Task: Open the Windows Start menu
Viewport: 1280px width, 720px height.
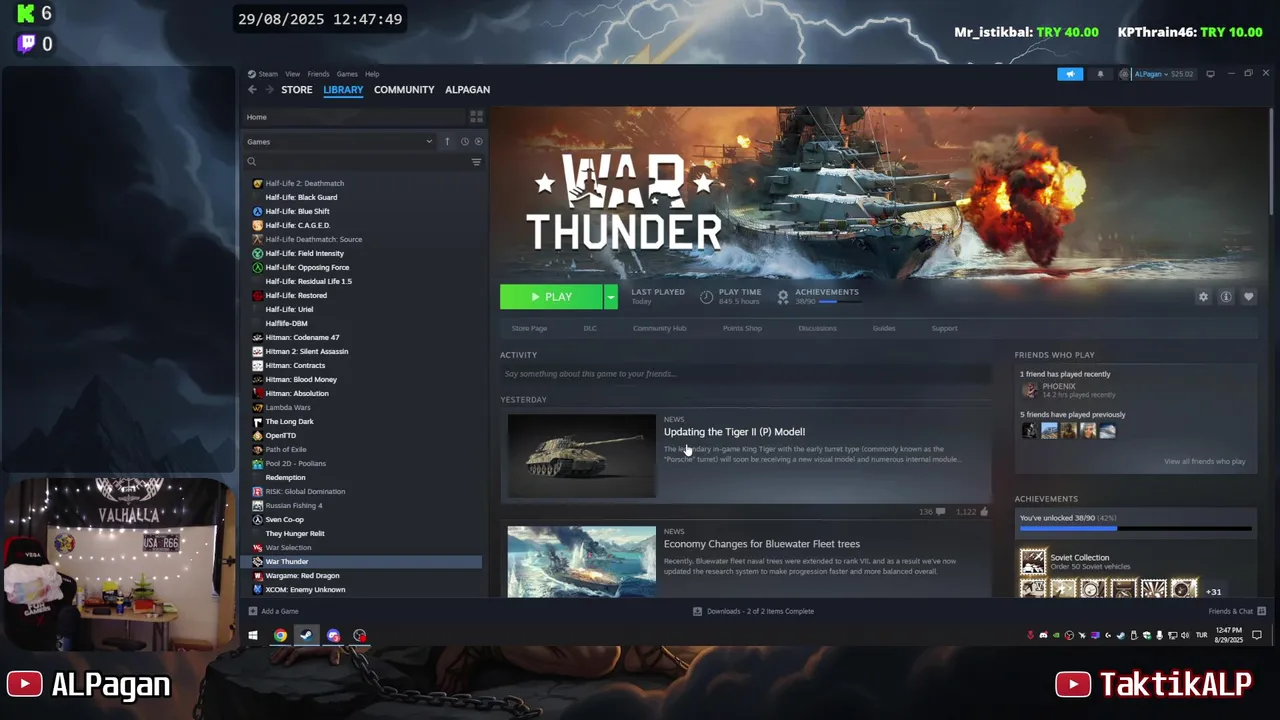Action: 253,635
